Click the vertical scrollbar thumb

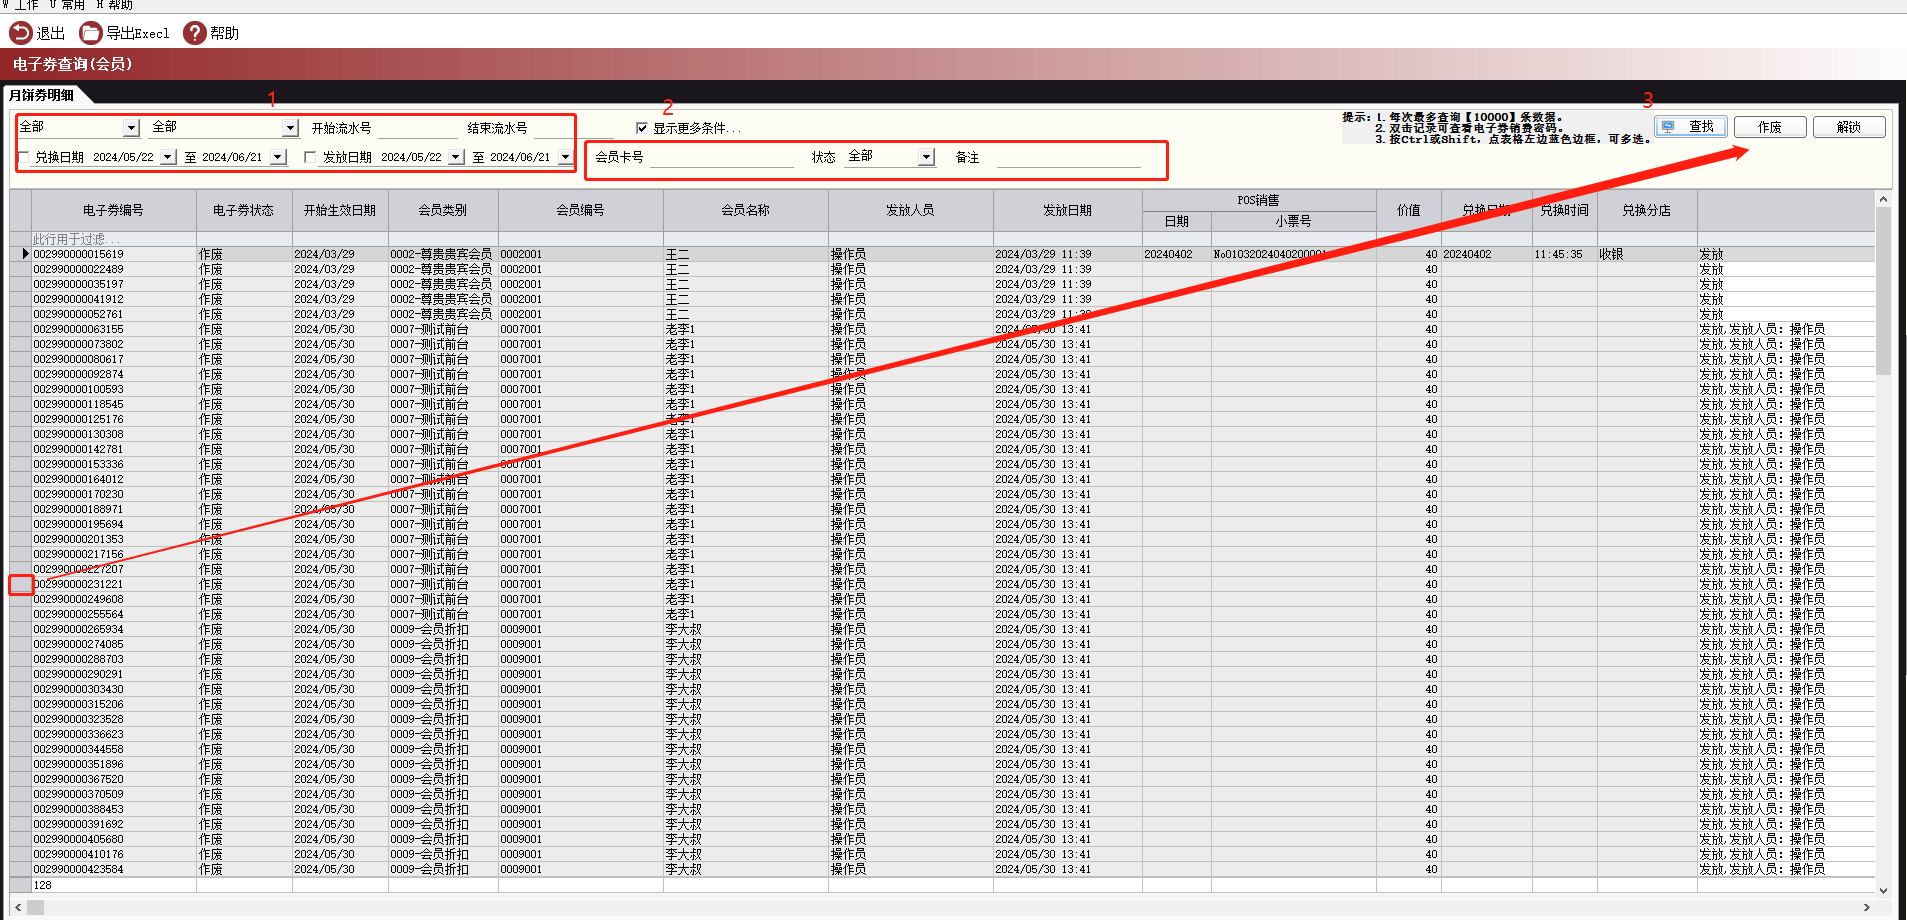point(1883,291)
